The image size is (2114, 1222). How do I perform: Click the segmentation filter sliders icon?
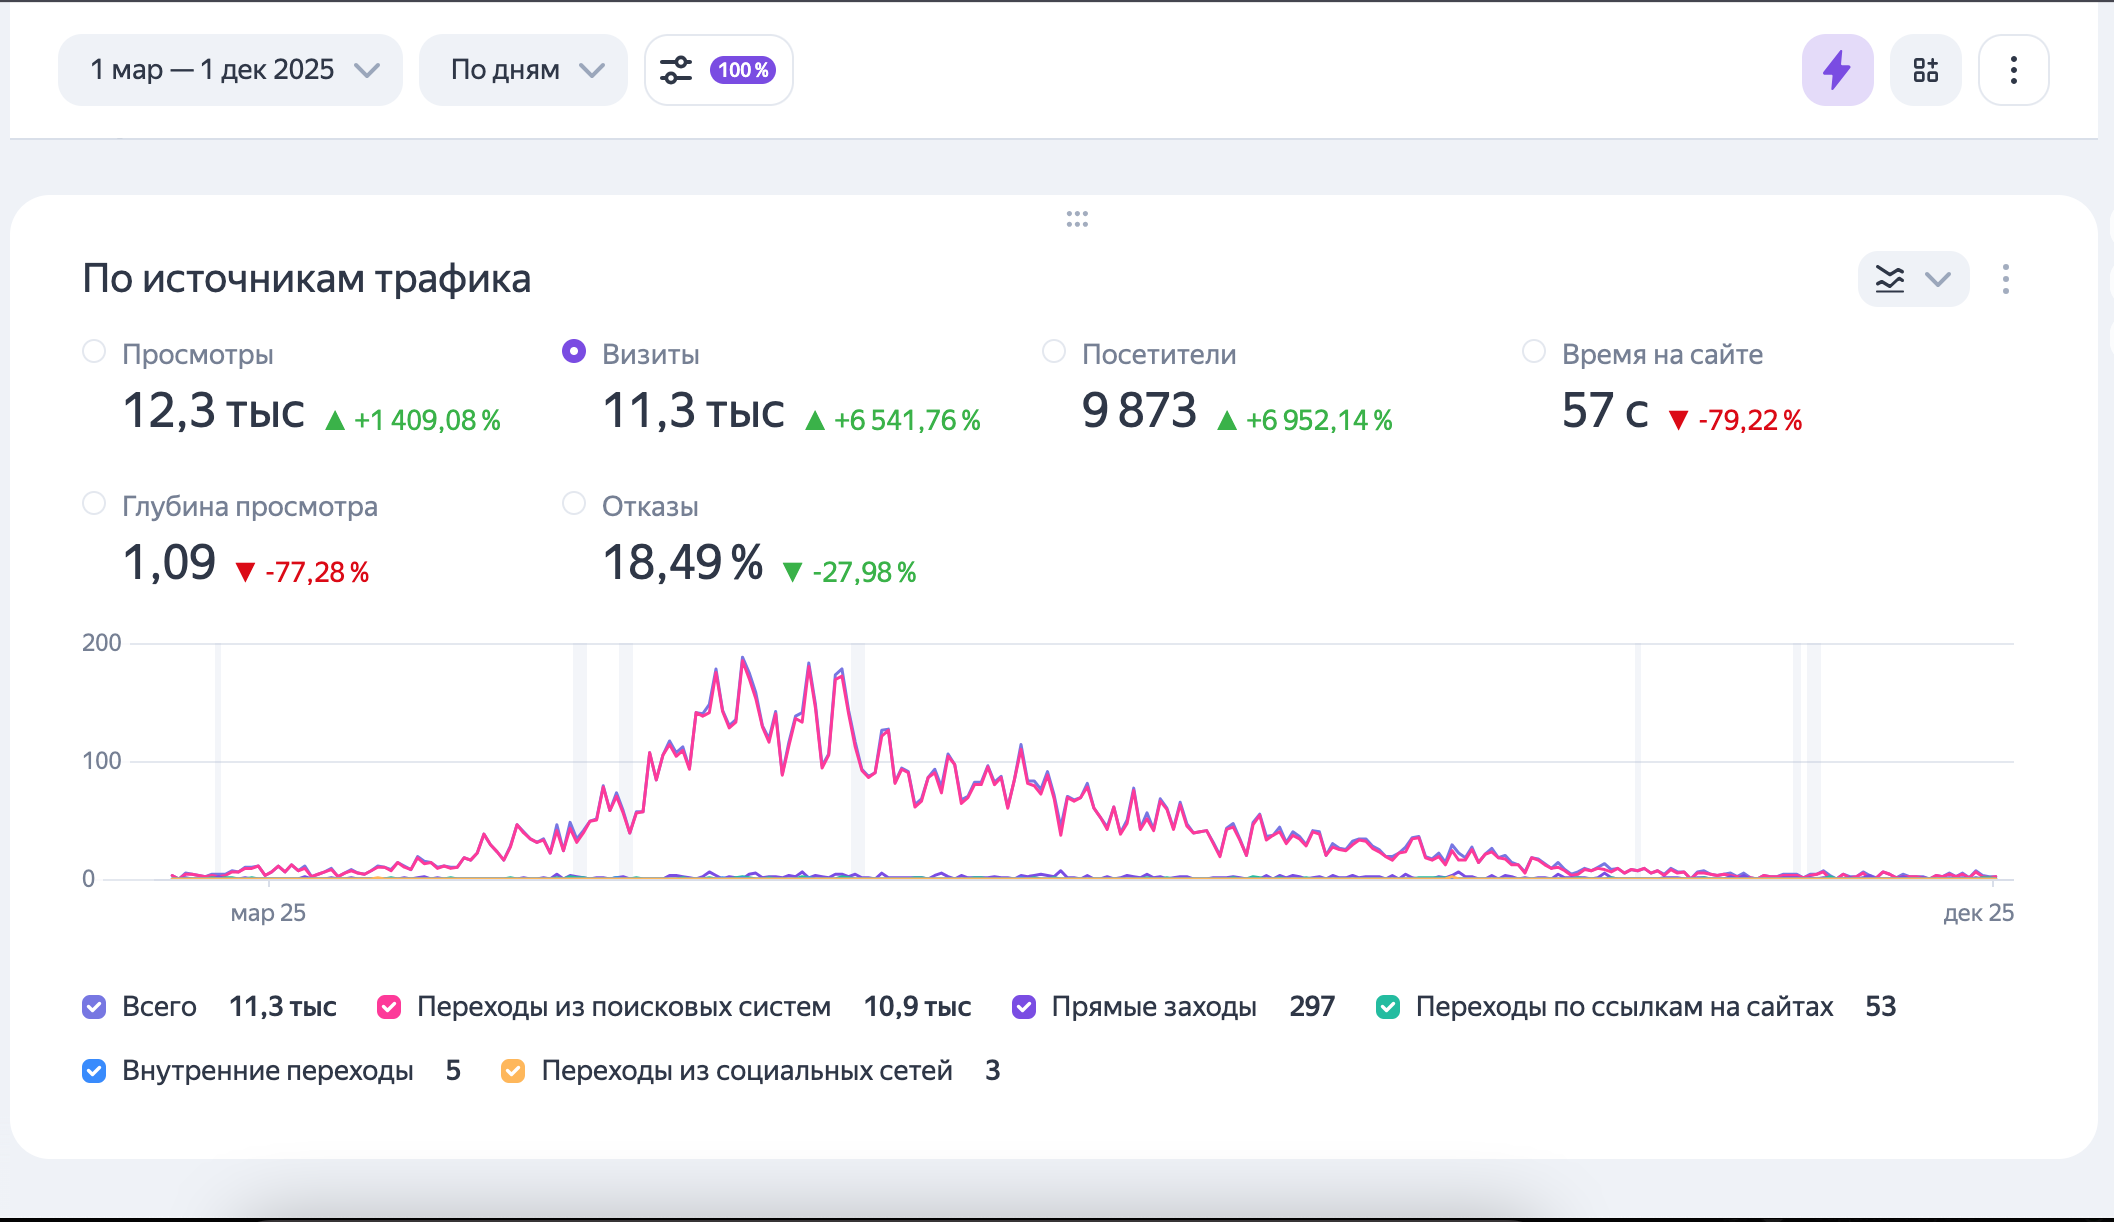[676, 70]
